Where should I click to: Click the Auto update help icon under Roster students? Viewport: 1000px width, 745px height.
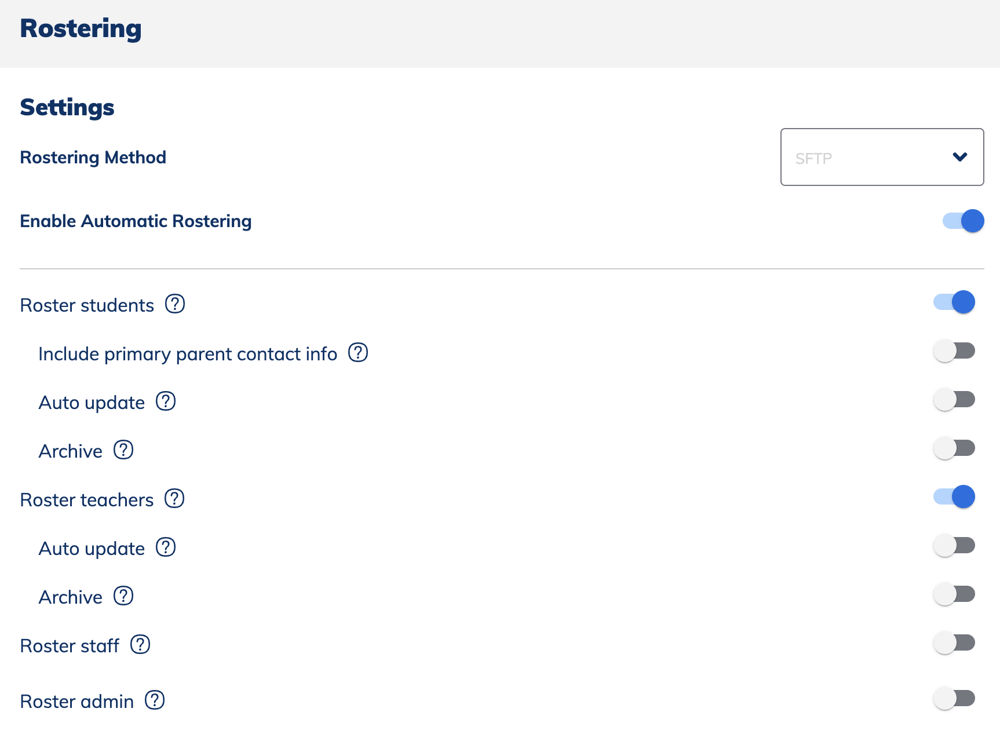pyautogui.click(x=165, y=401)
